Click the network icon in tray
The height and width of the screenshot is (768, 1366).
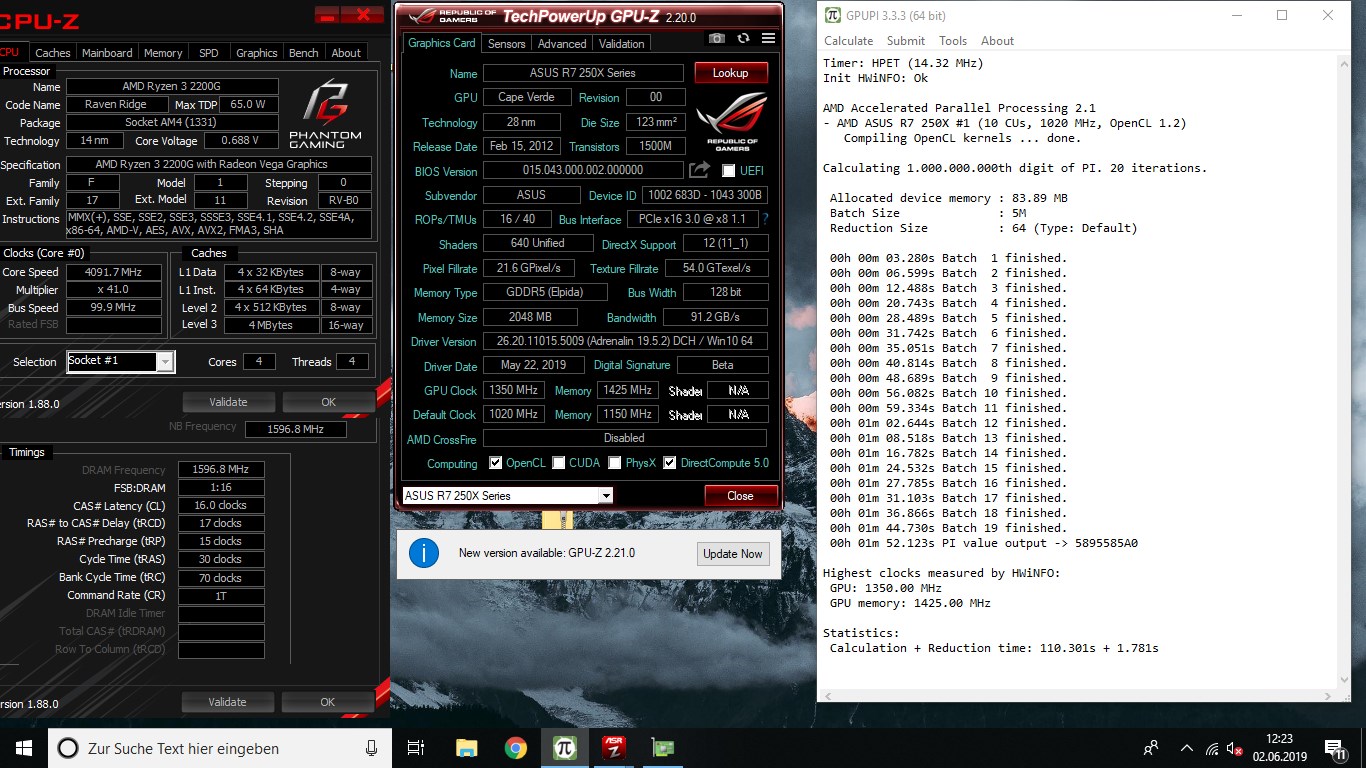coord(1212,748)
